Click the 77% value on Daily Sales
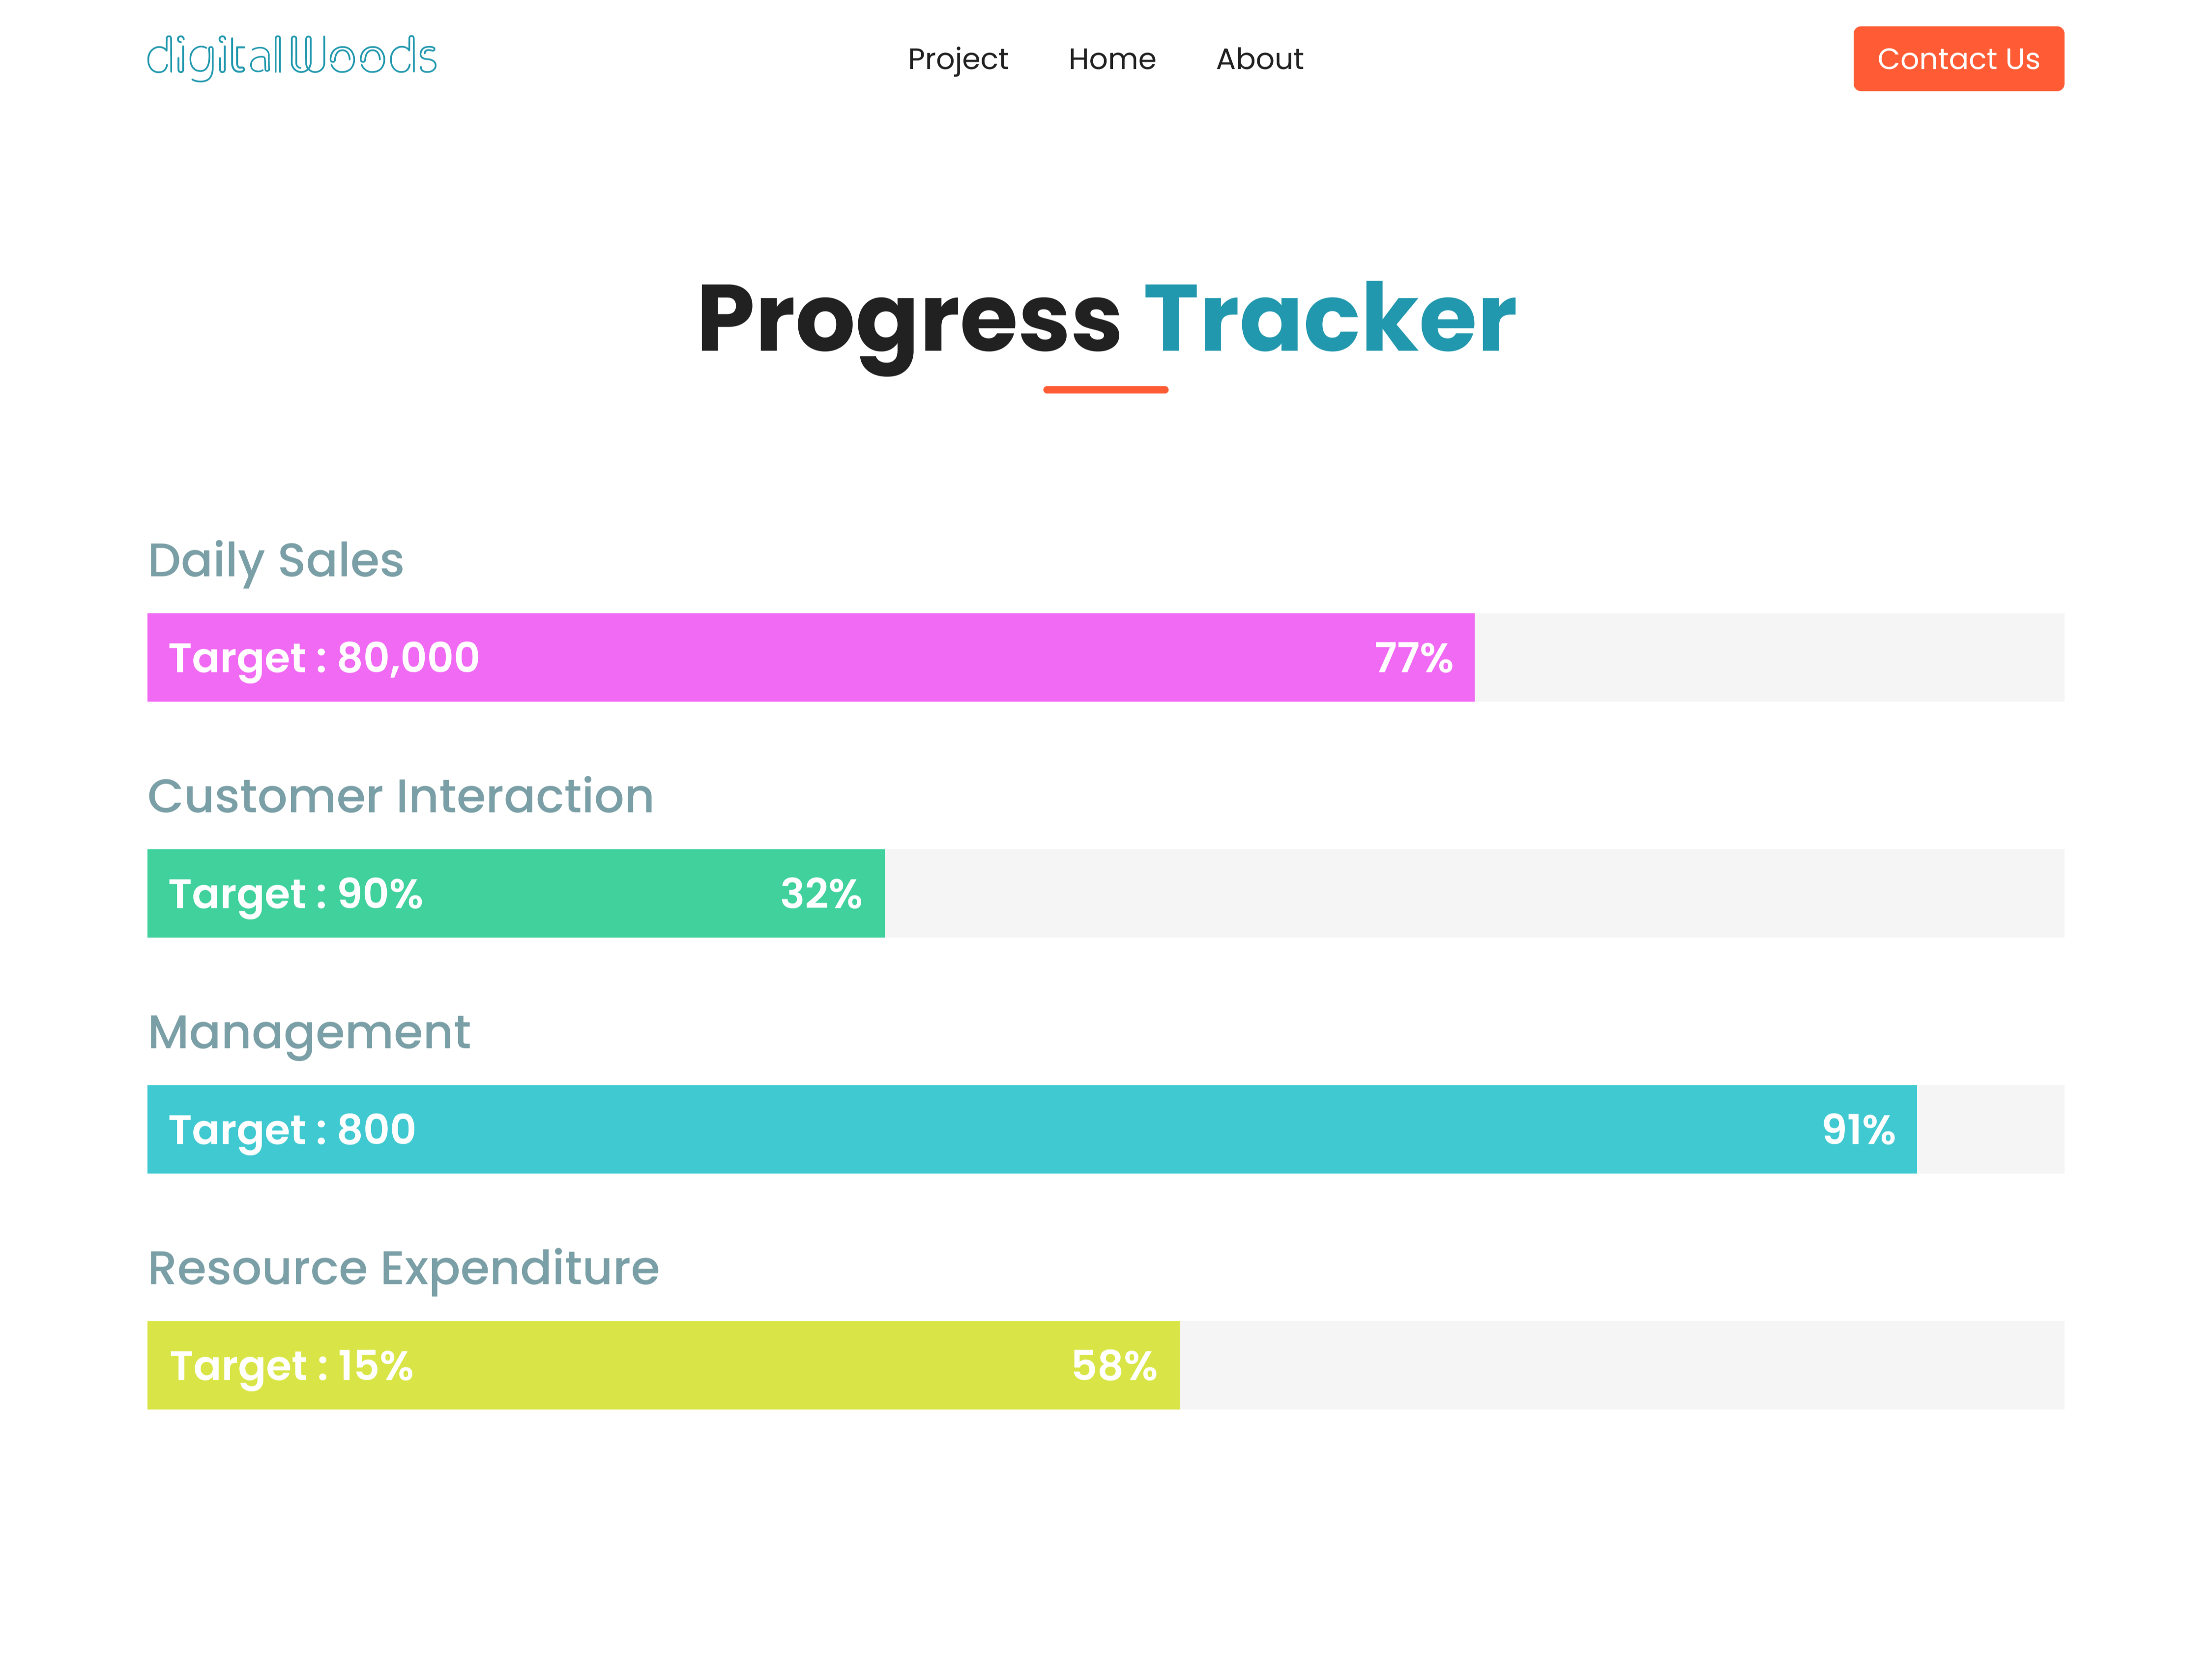This screenshot has width=2212, height=1659. click(x=1412, y=657)
